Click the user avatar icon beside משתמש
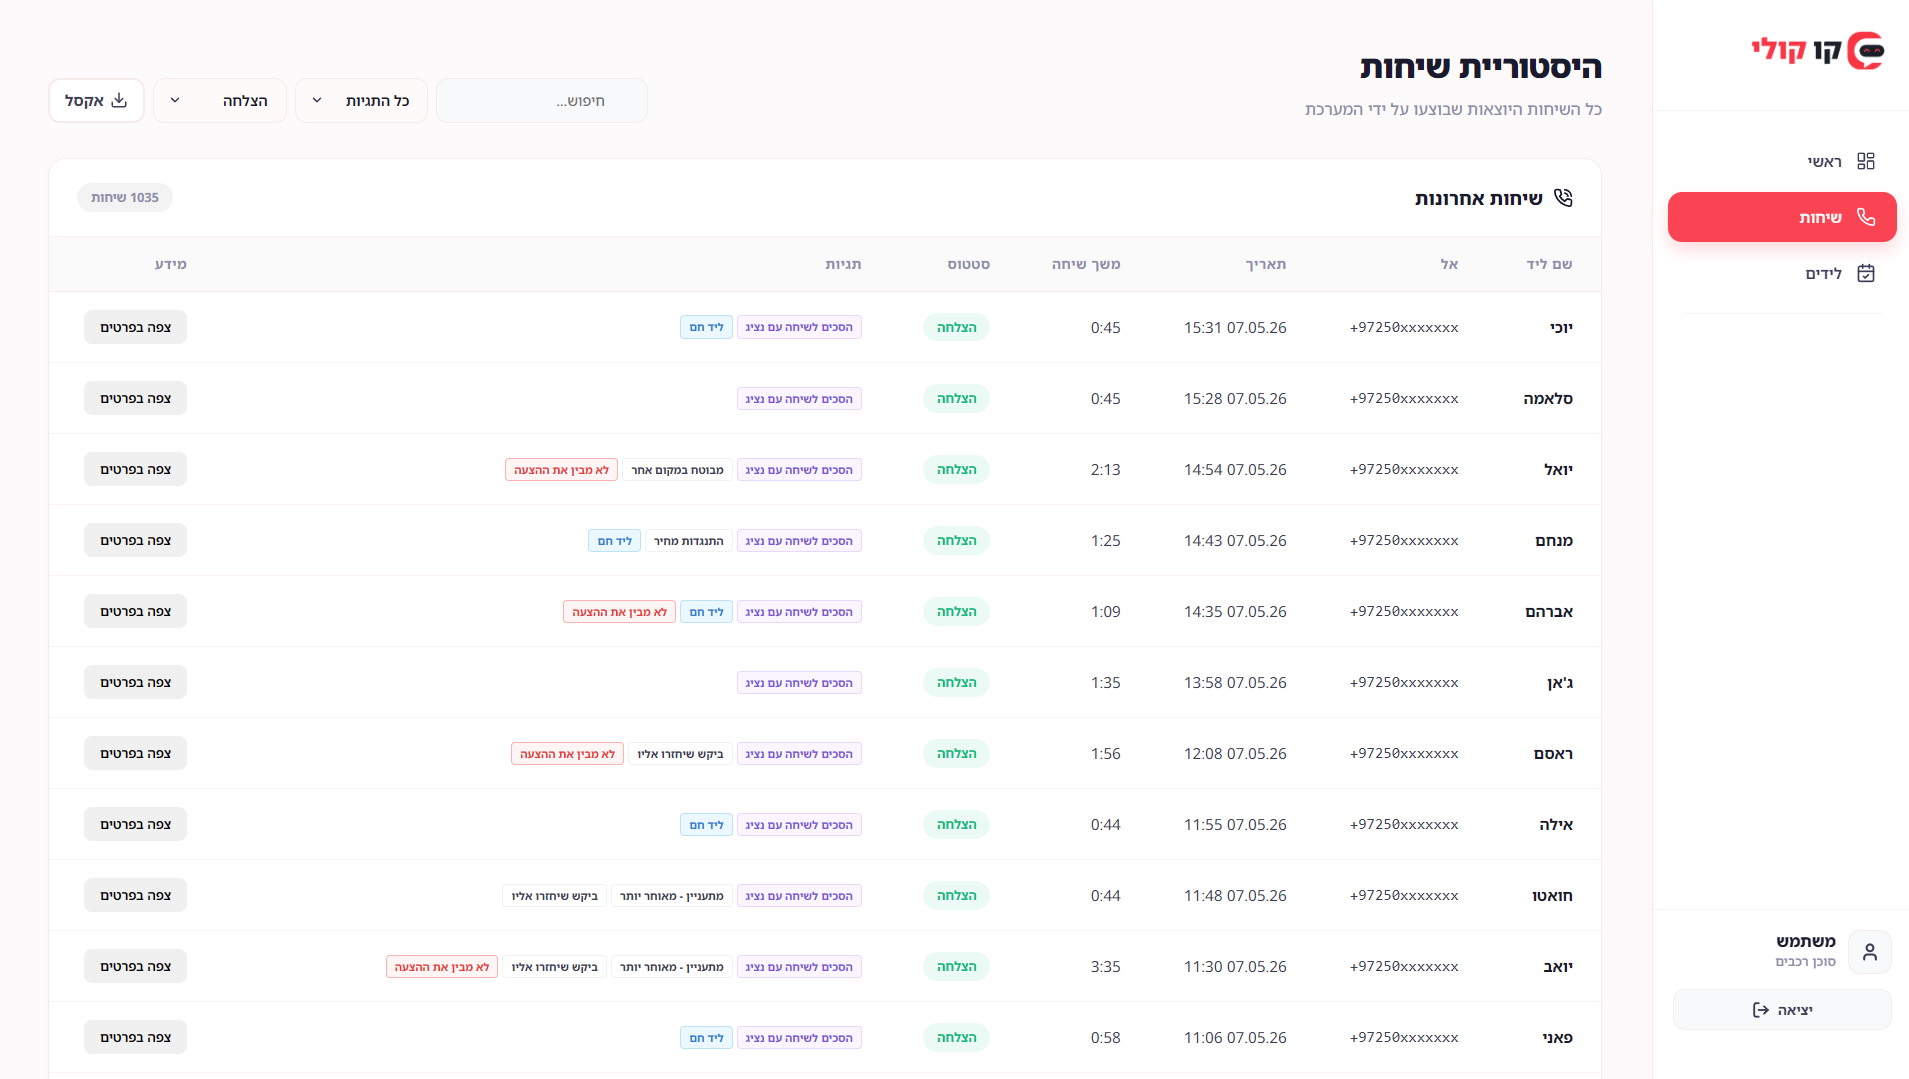Viewport: 1909px width, 1079px height. click(x=1870, y=951)
